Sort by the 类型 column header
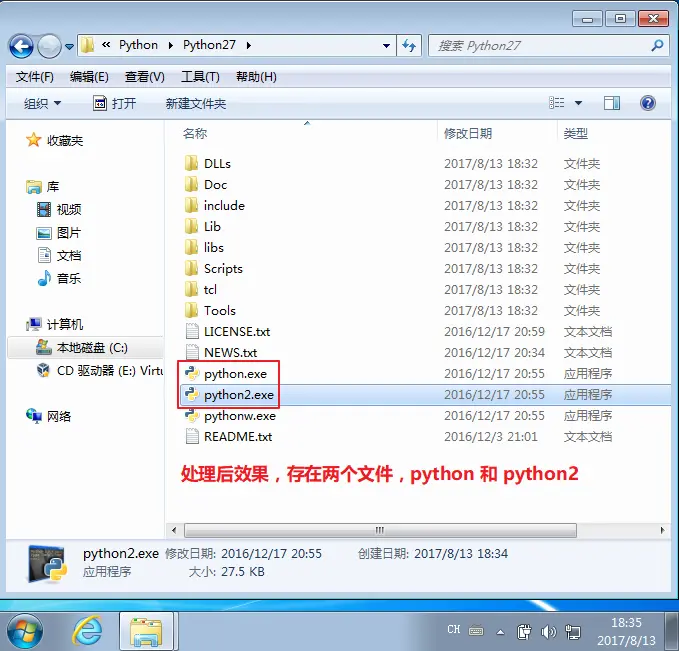 tap(576, 134)
